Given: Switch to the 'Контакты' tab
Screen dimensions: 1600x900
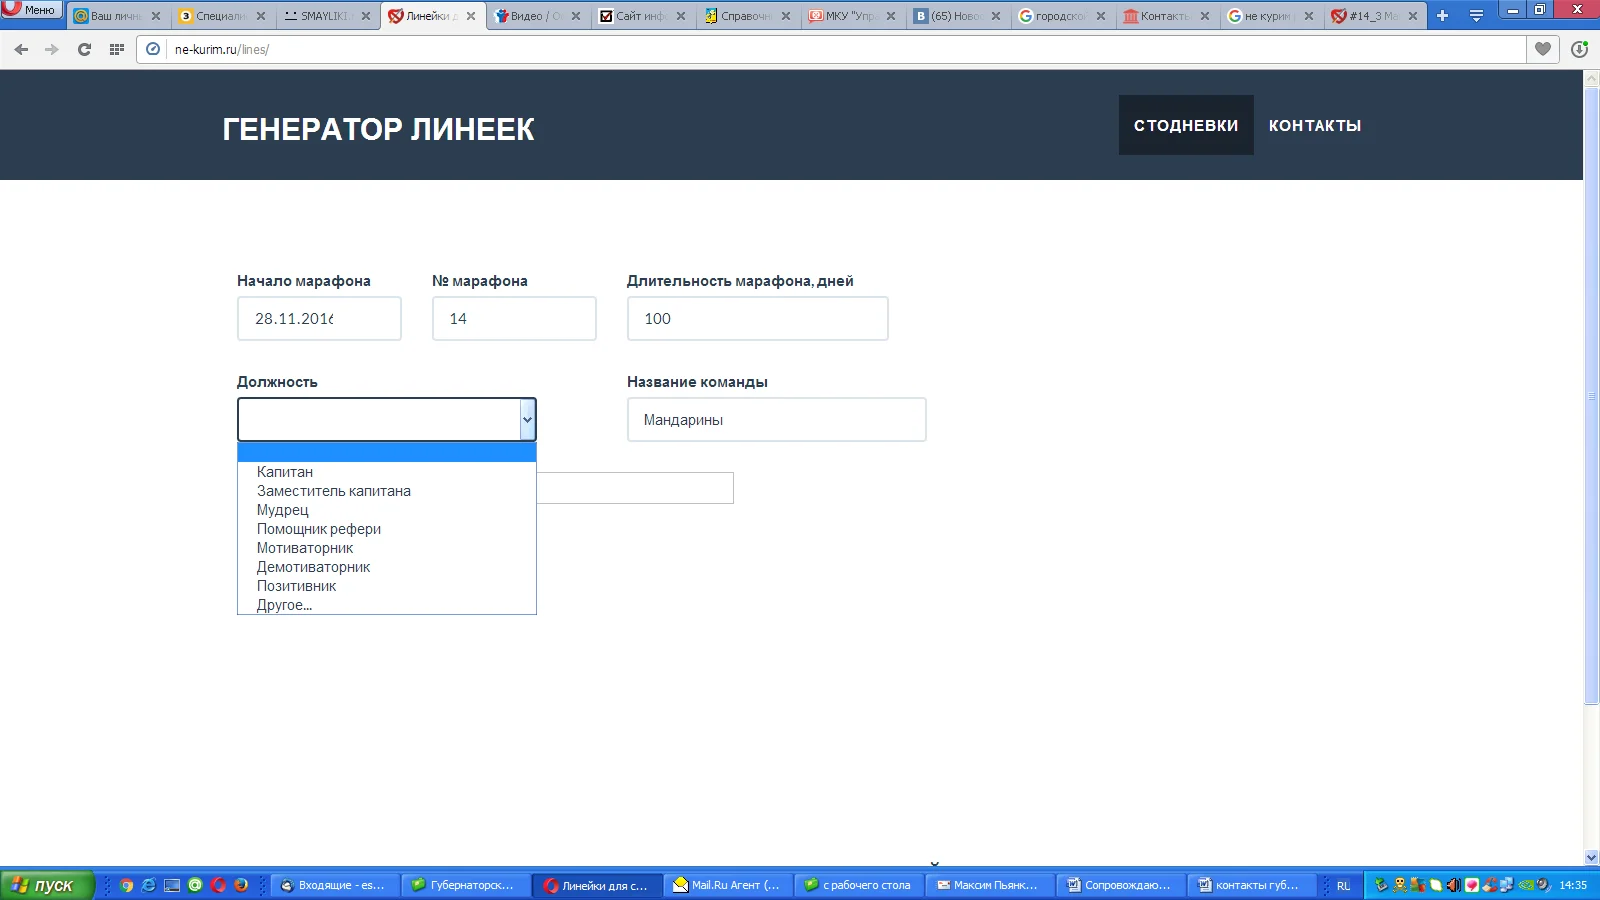Looking at the screenshot, I should pyautogui.click(x=1166, y=16).
